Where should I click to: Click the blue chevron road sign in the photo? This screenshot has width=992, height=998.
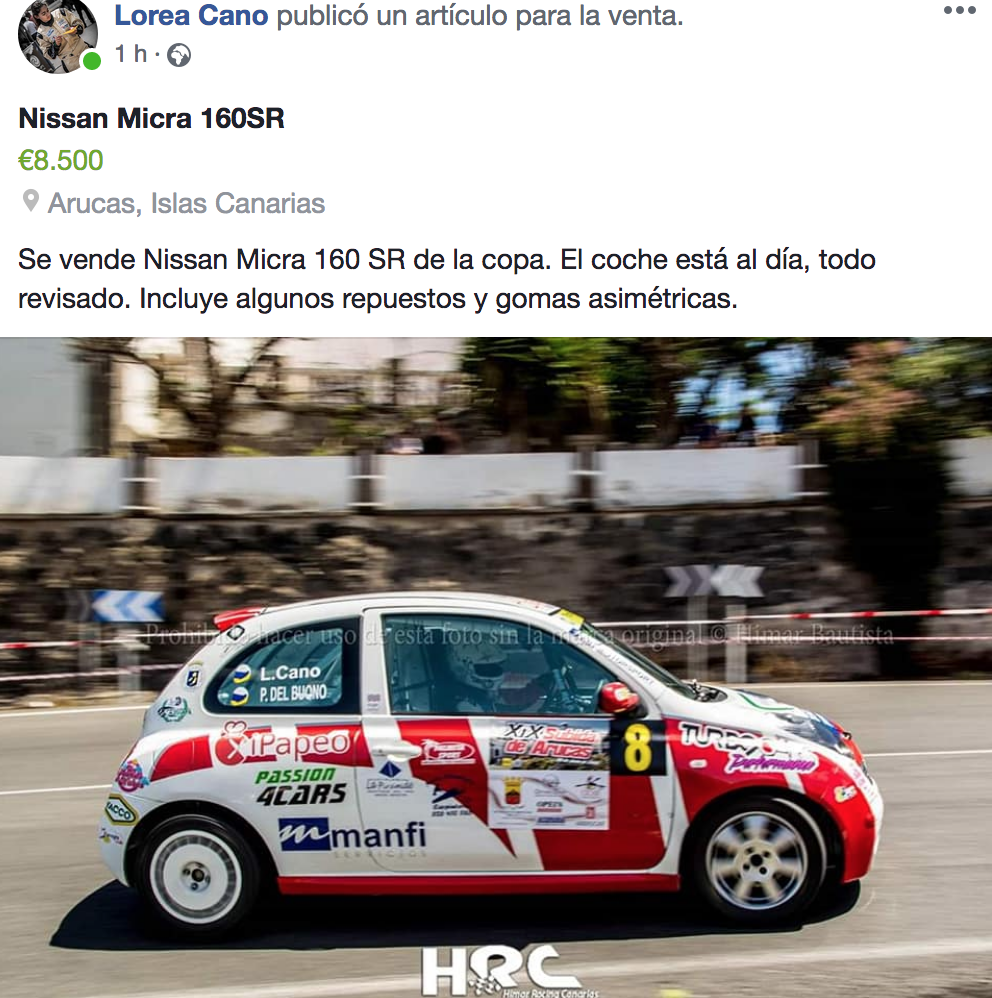(127, 607)
